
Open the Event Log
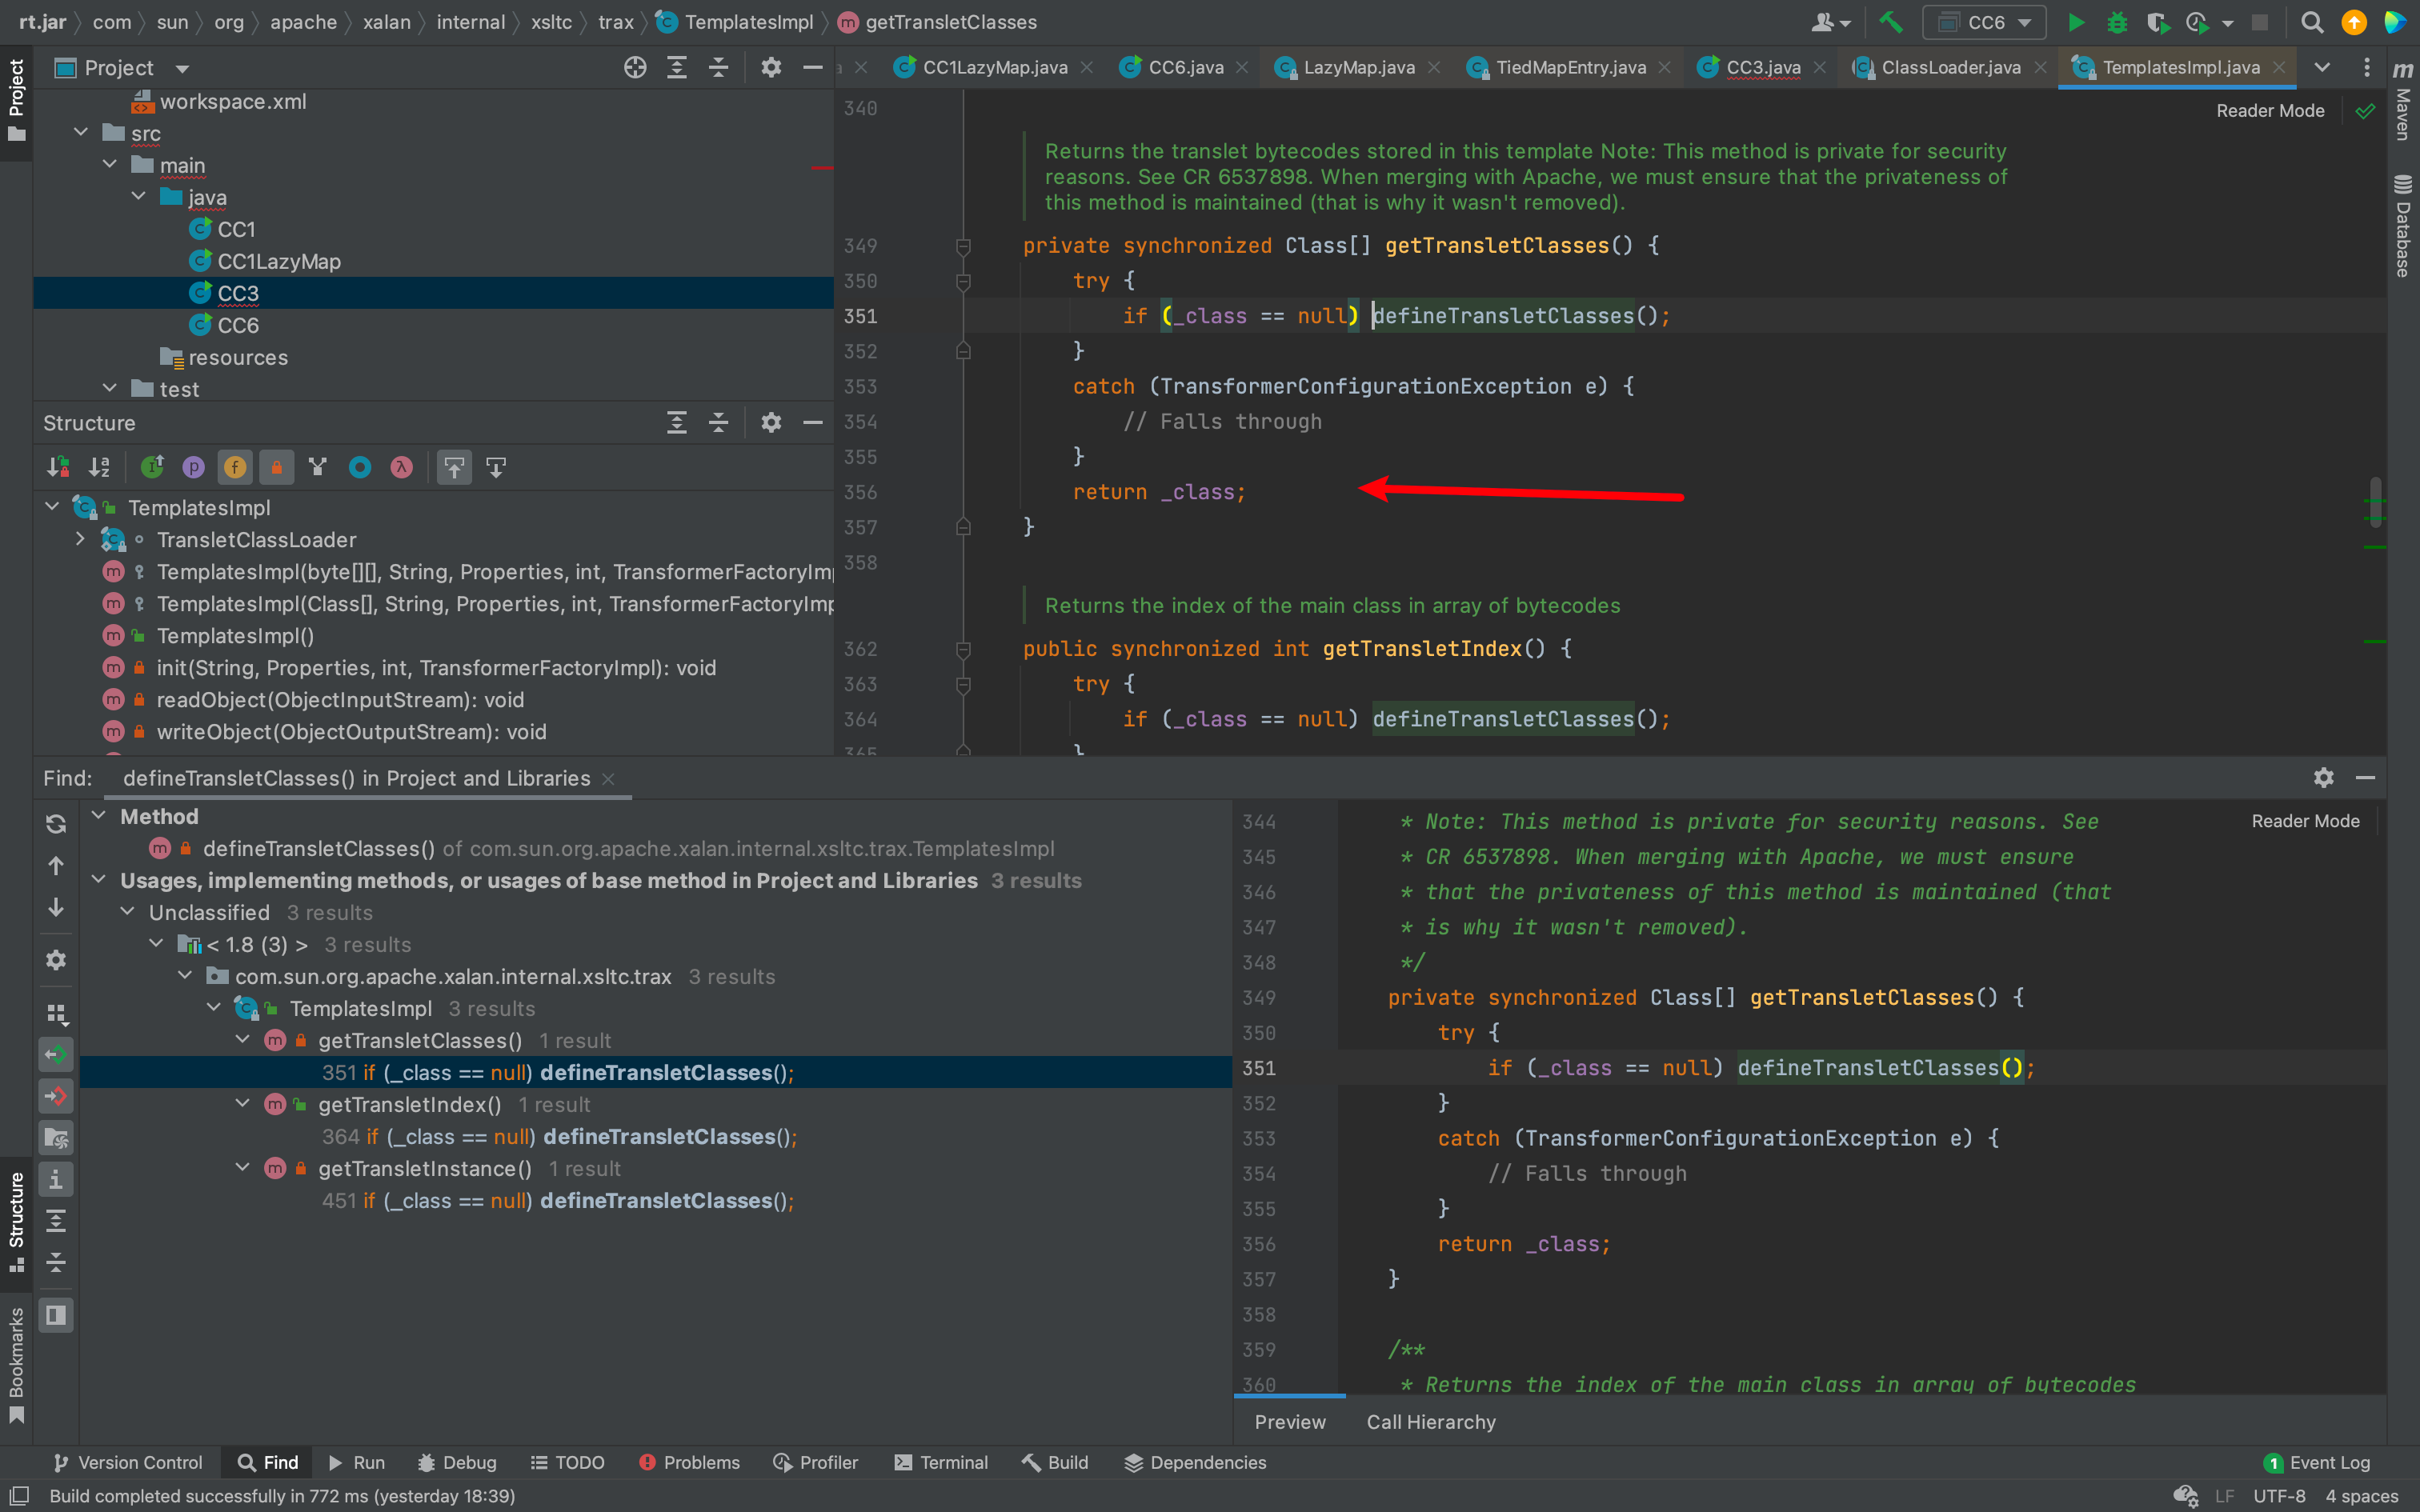click(x=2317, y=1462)
